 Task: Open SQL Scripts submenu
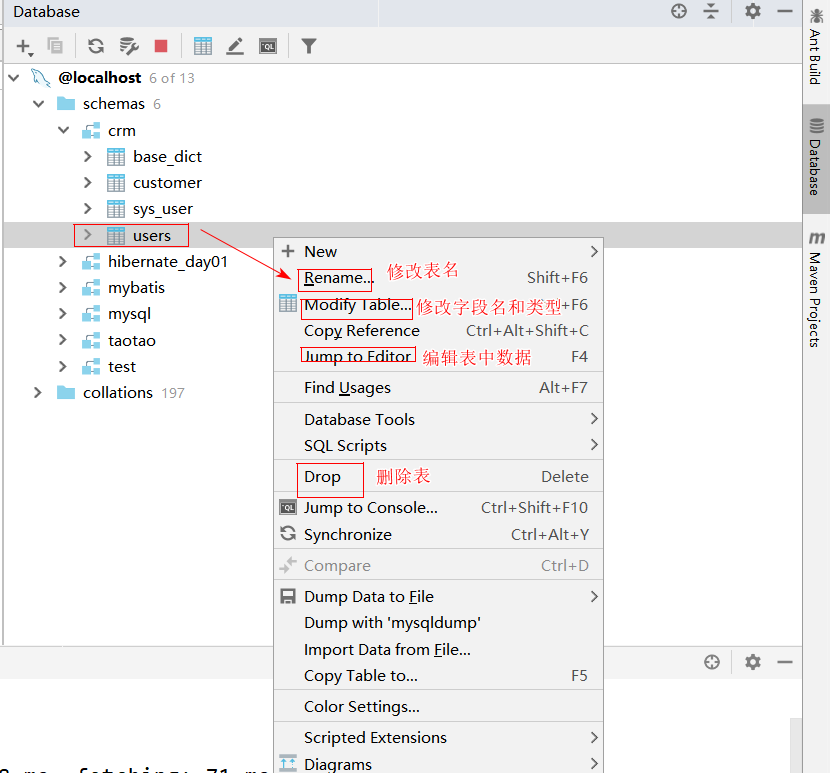tap(438, 445)
